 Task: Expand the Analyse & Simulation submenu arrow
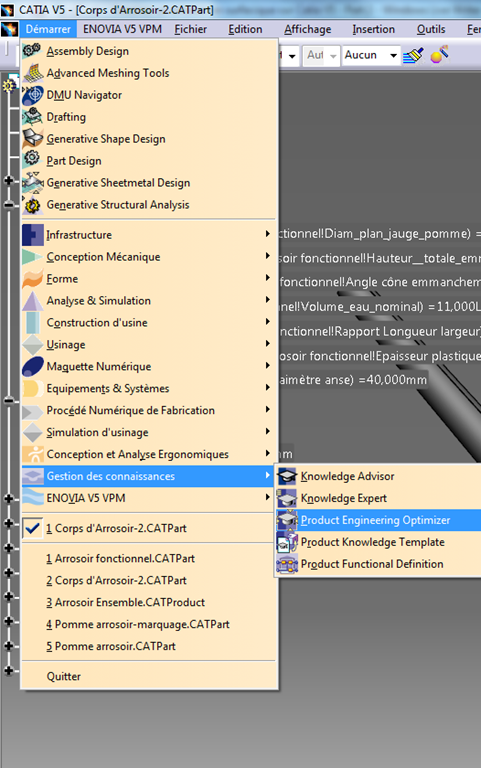[267, 299]
